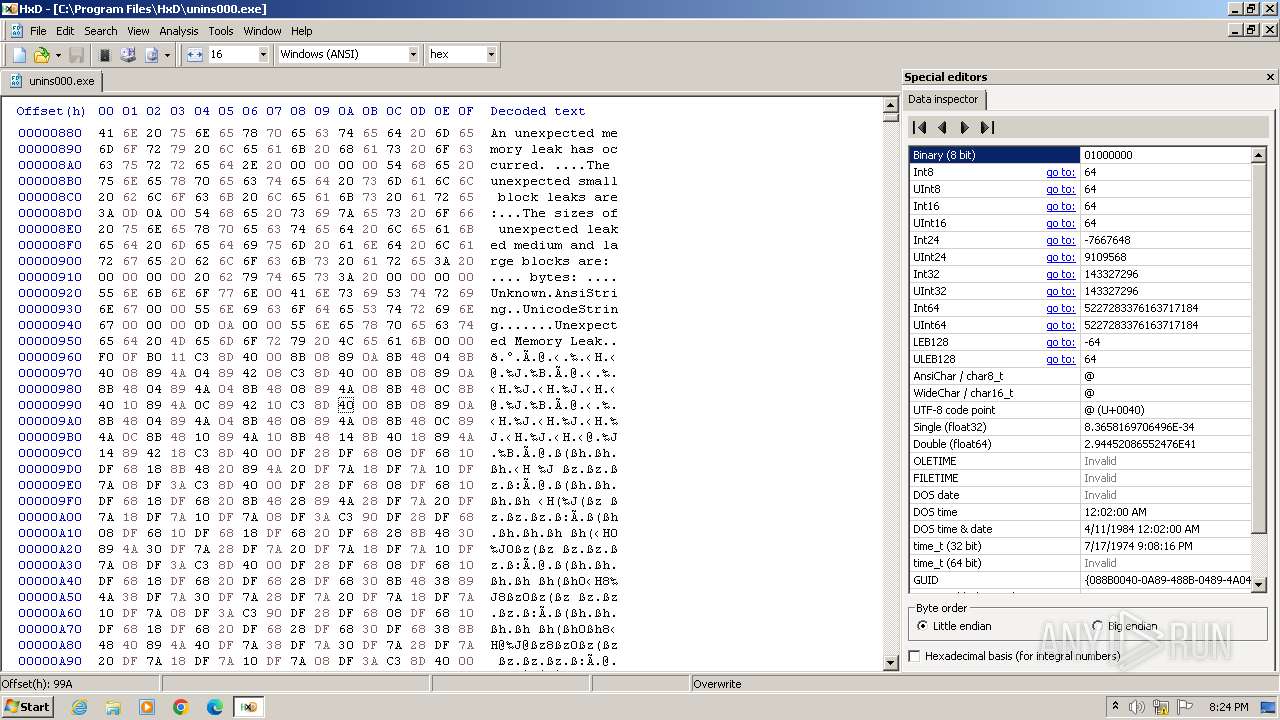
Task: Jump to last byte in Data inspector
Action: tap(987, 127)
